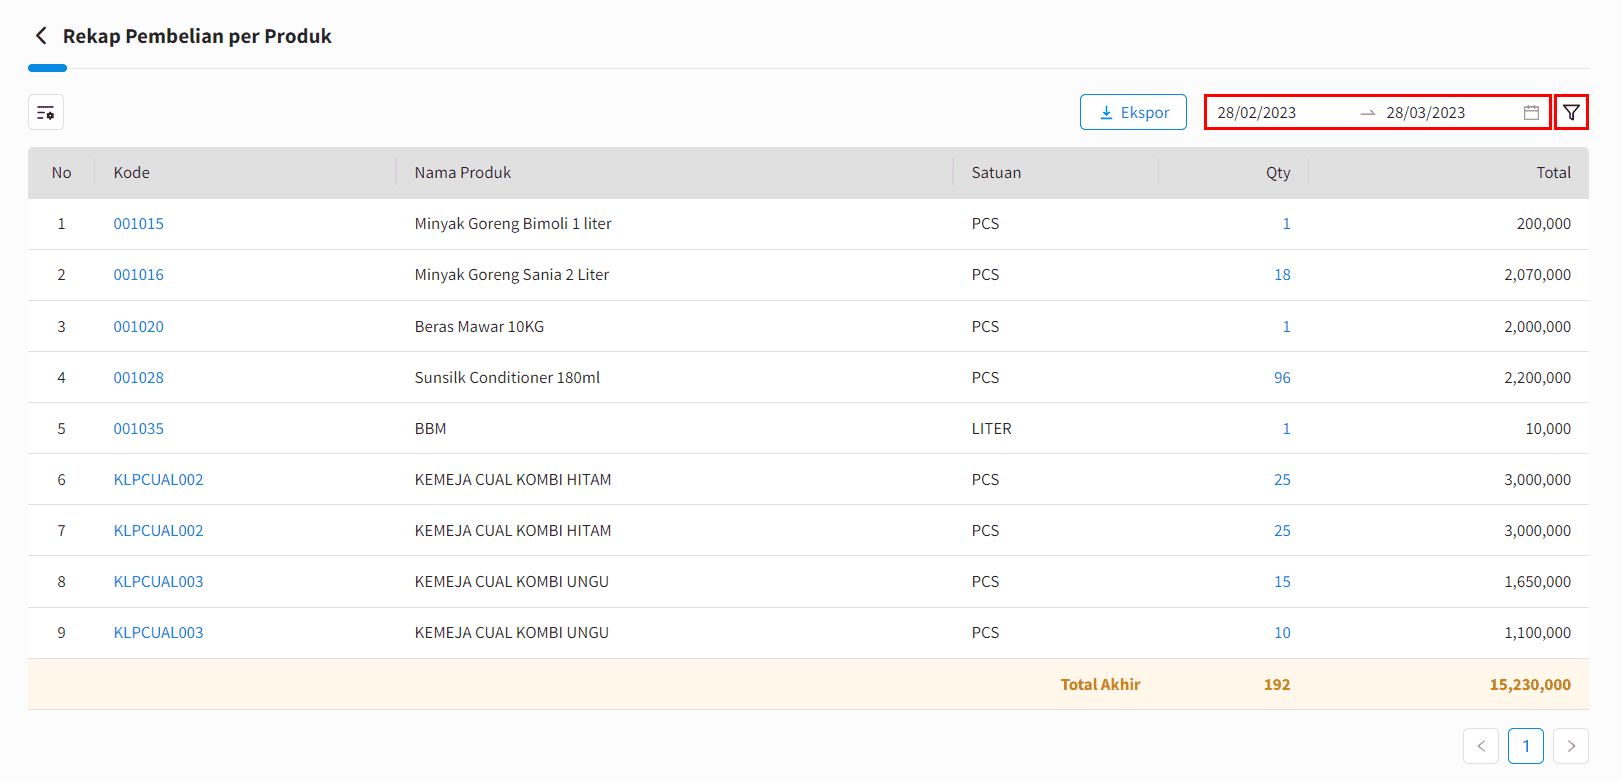Open product code 001028 link
The width and height of the screenshot is (1622, 781).
click(x=139, y=378)
